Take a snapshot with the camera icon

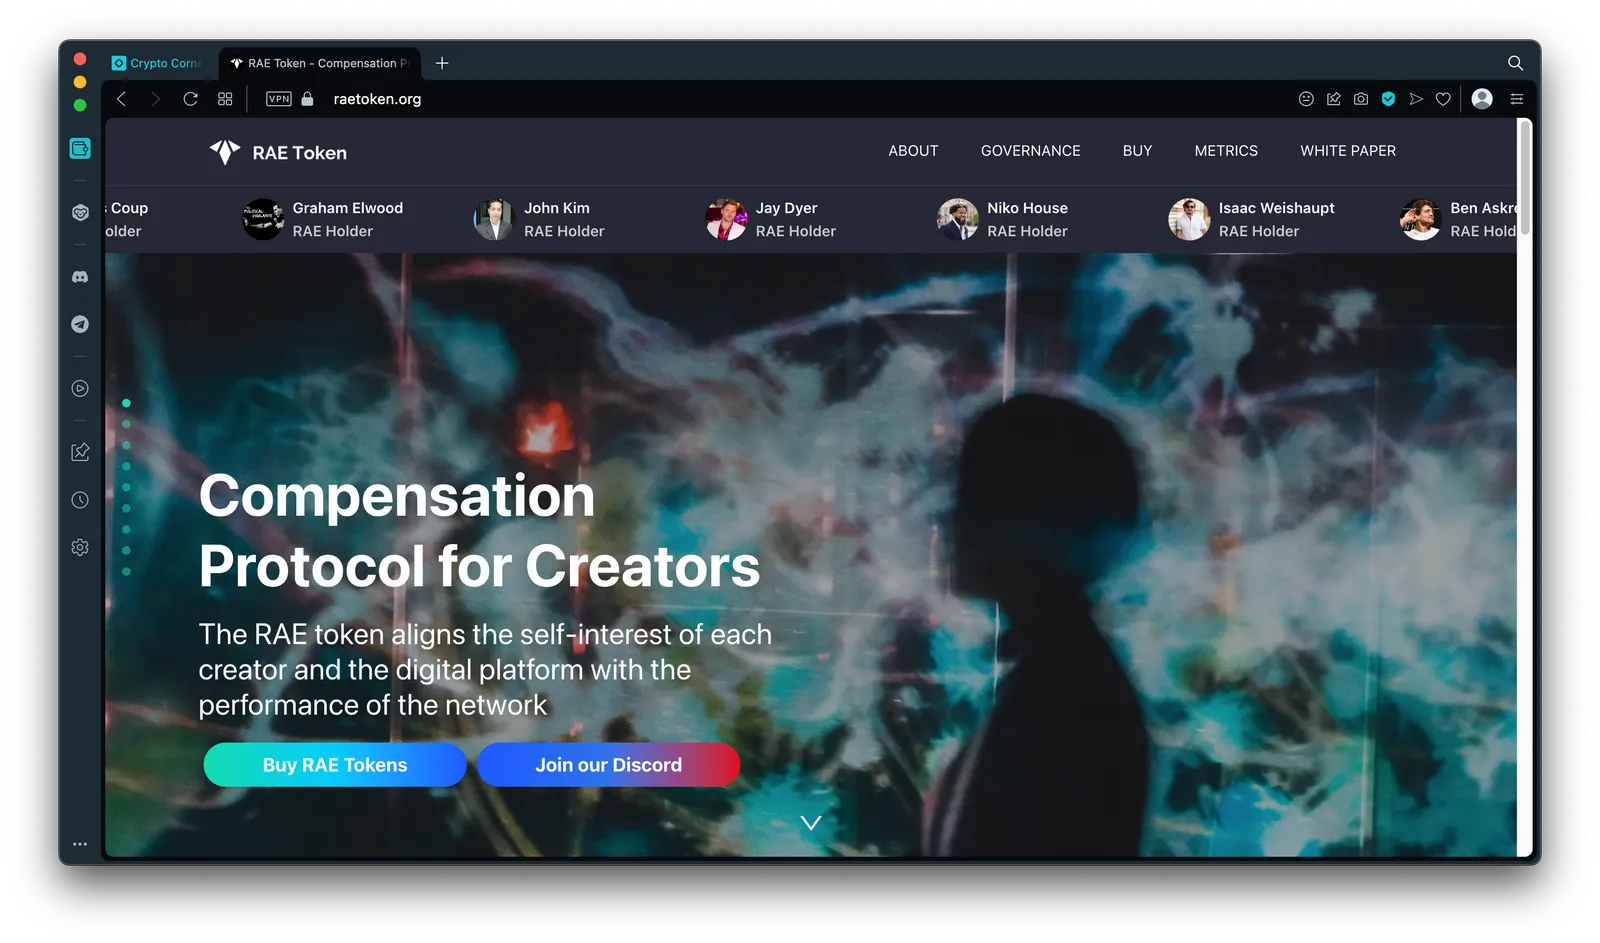(1361, 99)
